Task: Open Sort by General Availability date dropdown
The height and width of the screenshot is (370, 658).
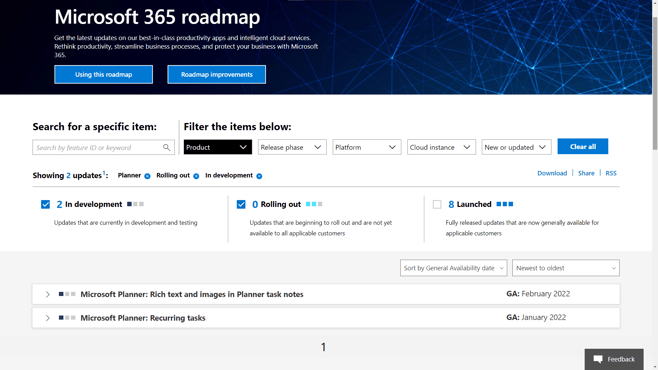Action: point(454,268)
